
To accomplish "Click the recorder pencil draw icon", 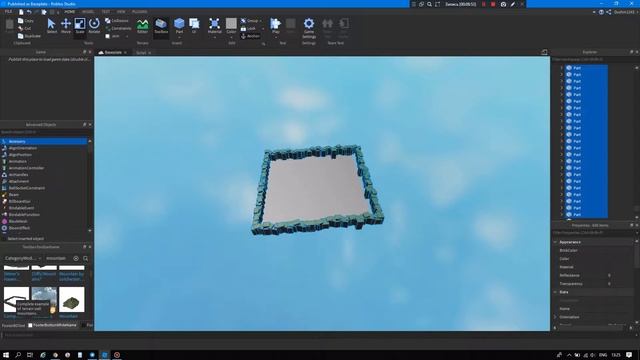I will pyautogui.click(x=513, y=4).
